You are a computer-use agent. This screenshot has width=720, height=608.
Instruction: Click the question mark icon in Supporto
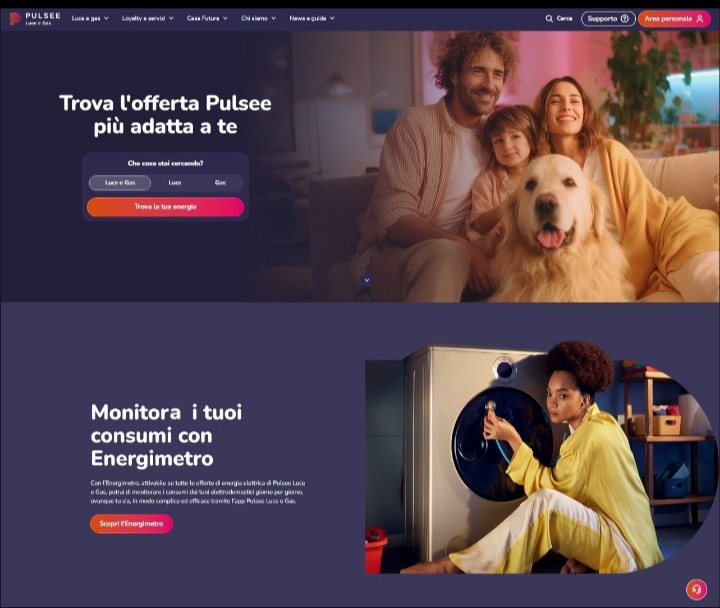tap(624, 18)
